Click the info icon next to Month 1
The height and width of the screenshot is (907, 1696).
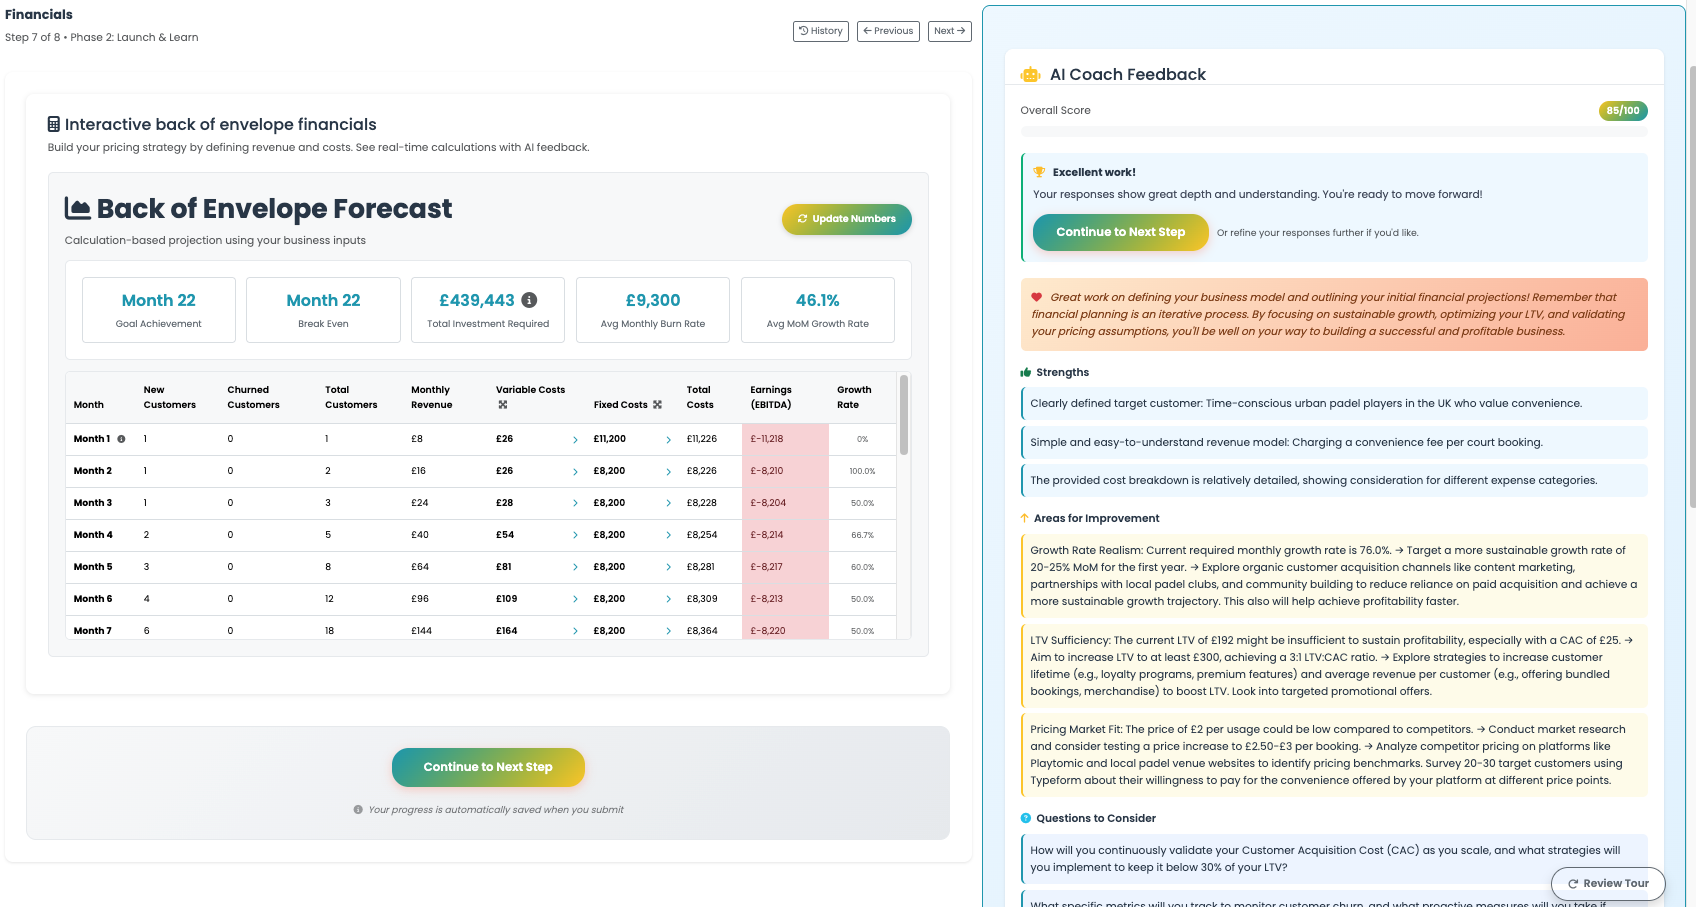pos(121,438)
